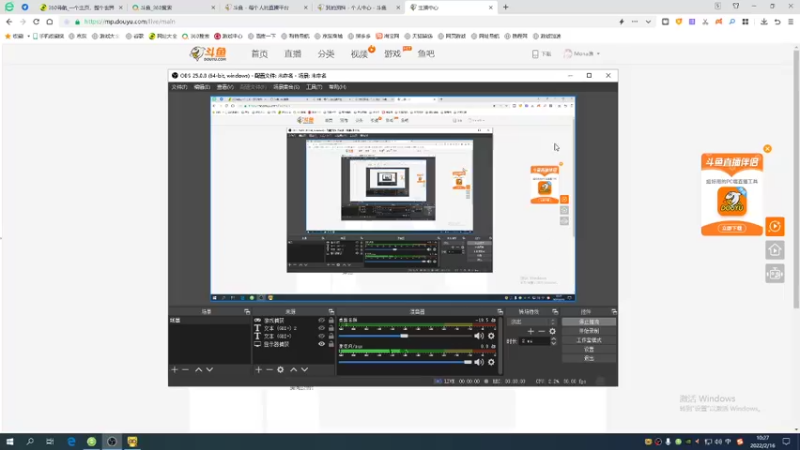Click the start recording button in Controls
The width and height of the screenshot is (800, 450).
tap(589, 331)
